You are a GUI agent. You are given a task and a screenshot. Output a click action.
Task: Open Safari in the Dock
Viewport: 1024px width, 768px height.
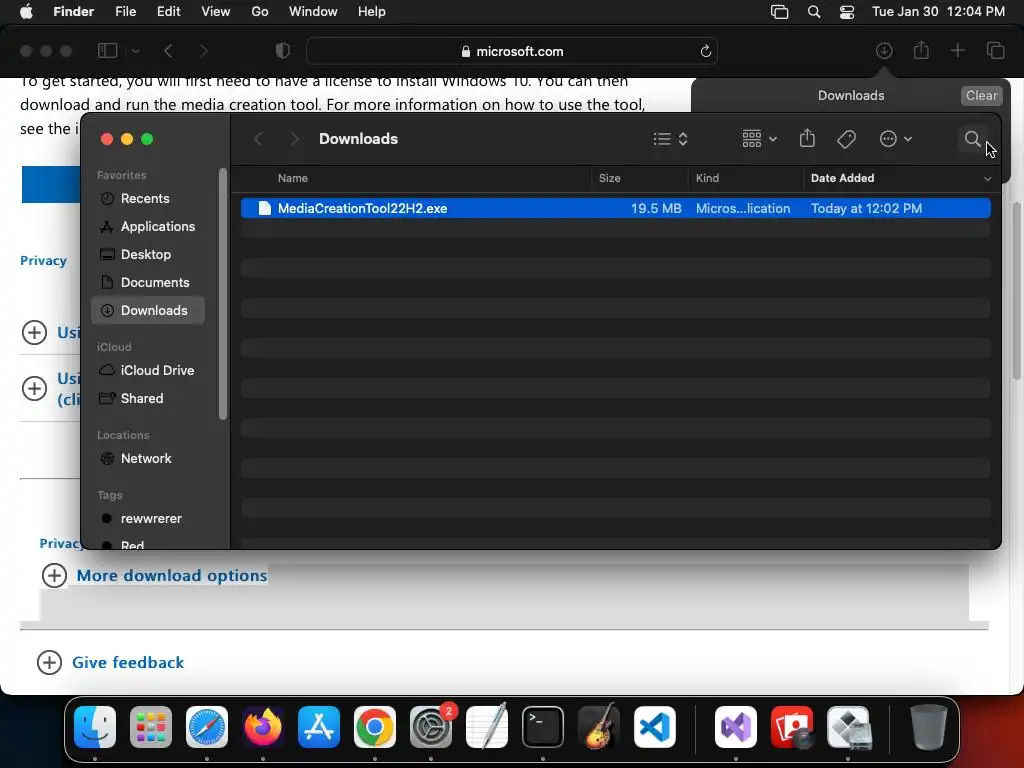click(207, 726)
